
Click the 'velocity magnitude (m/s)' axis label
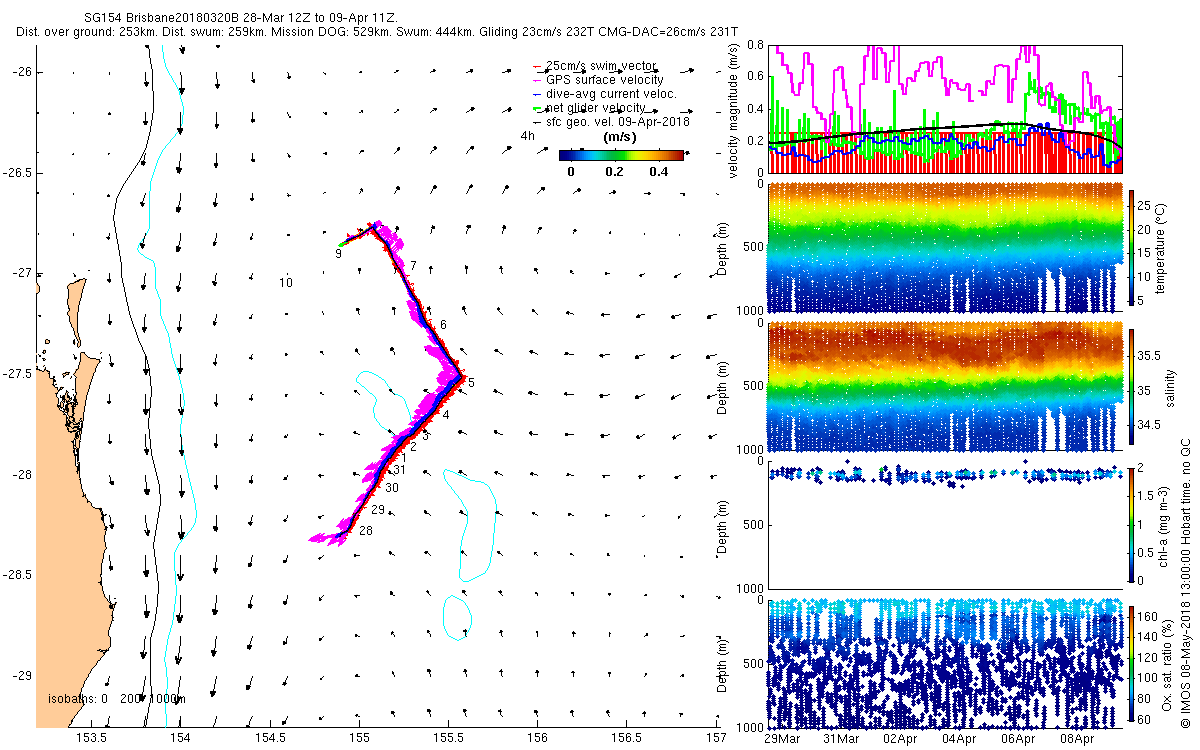[x=735, y=109]
